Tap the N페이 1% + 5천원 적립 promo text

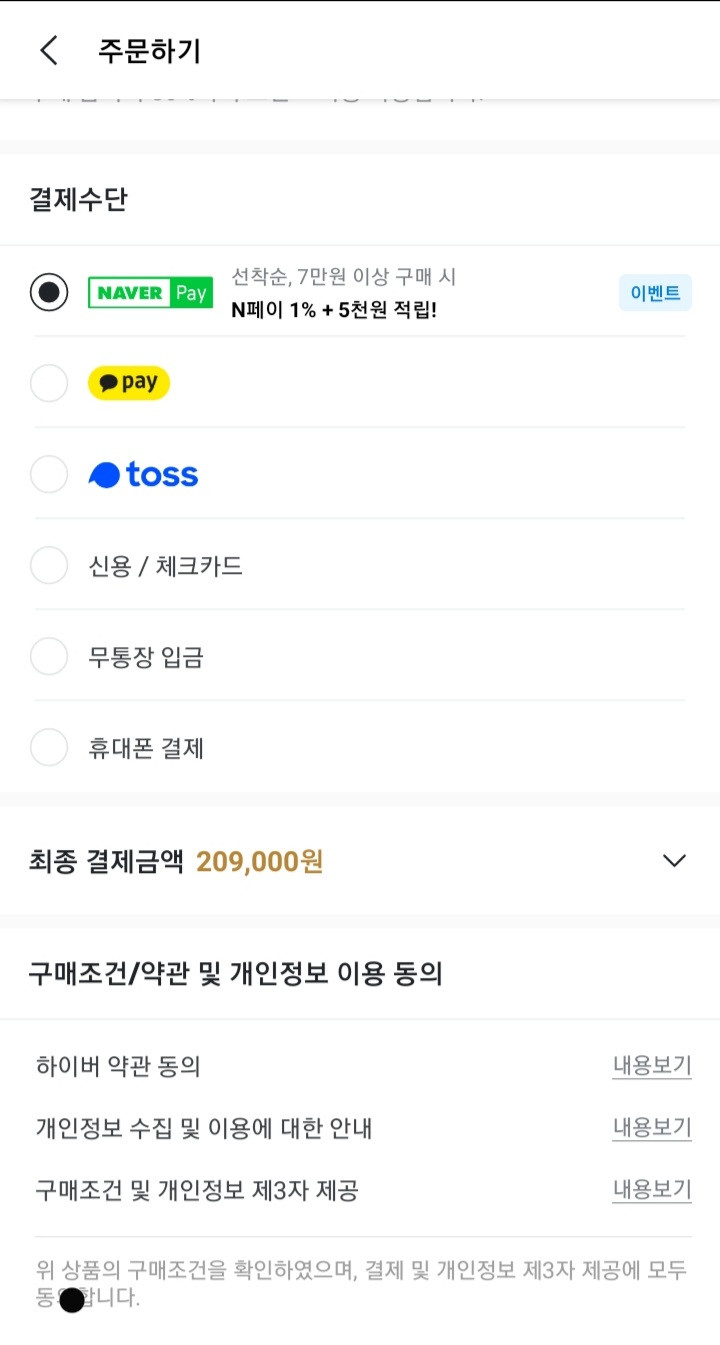coord(334,309)
